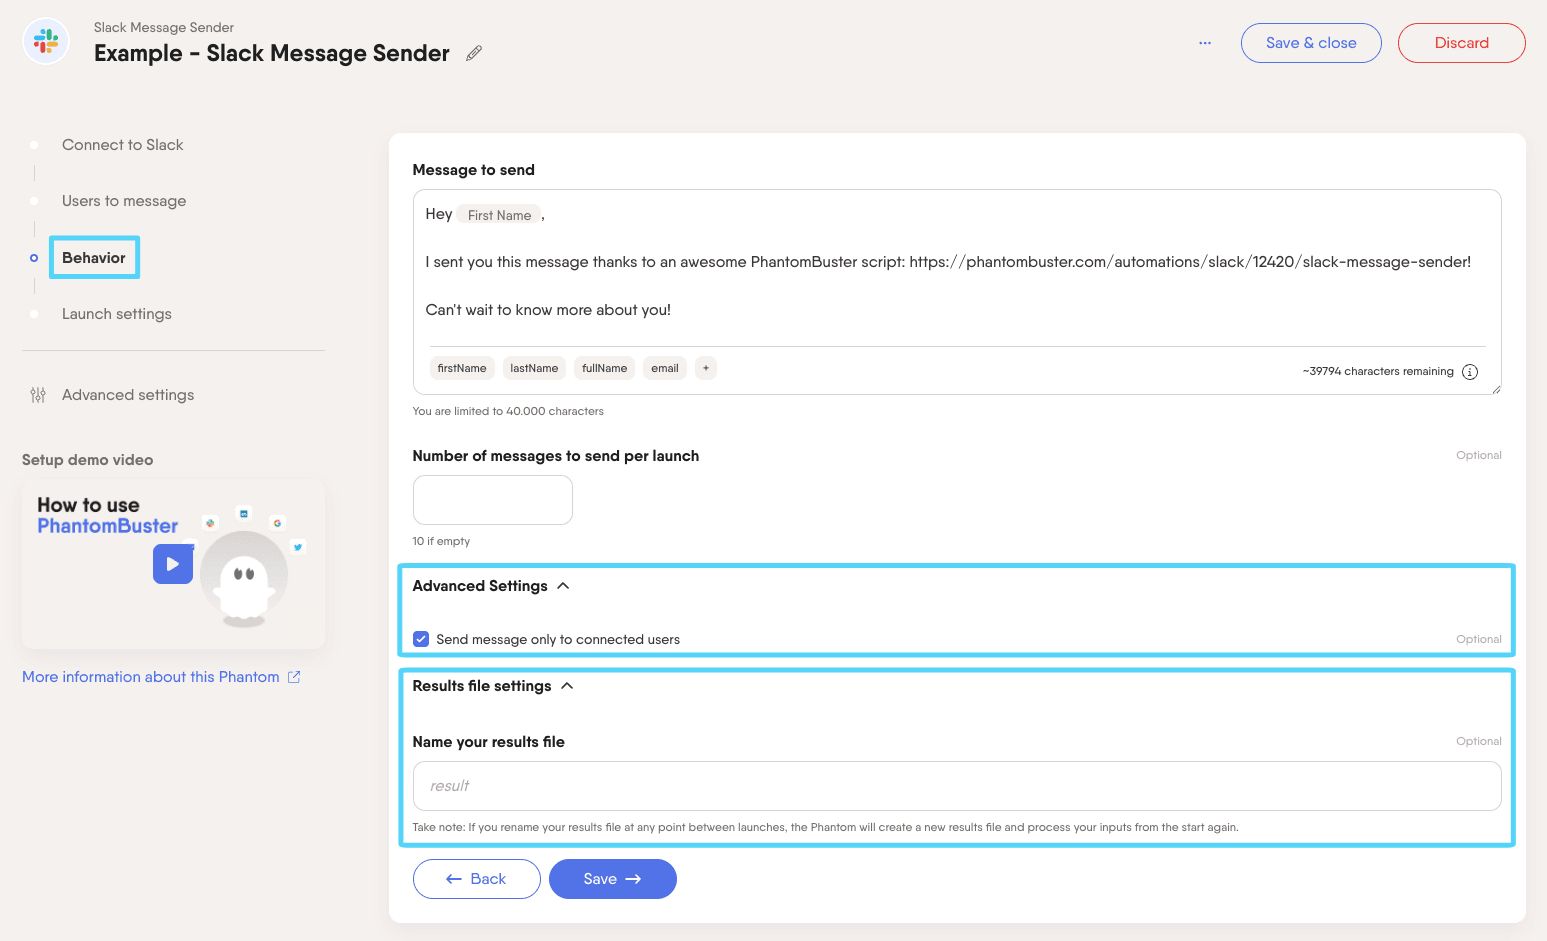Click the Back button
Screen dimensions: 1547x941
click(x=476, y=879)
